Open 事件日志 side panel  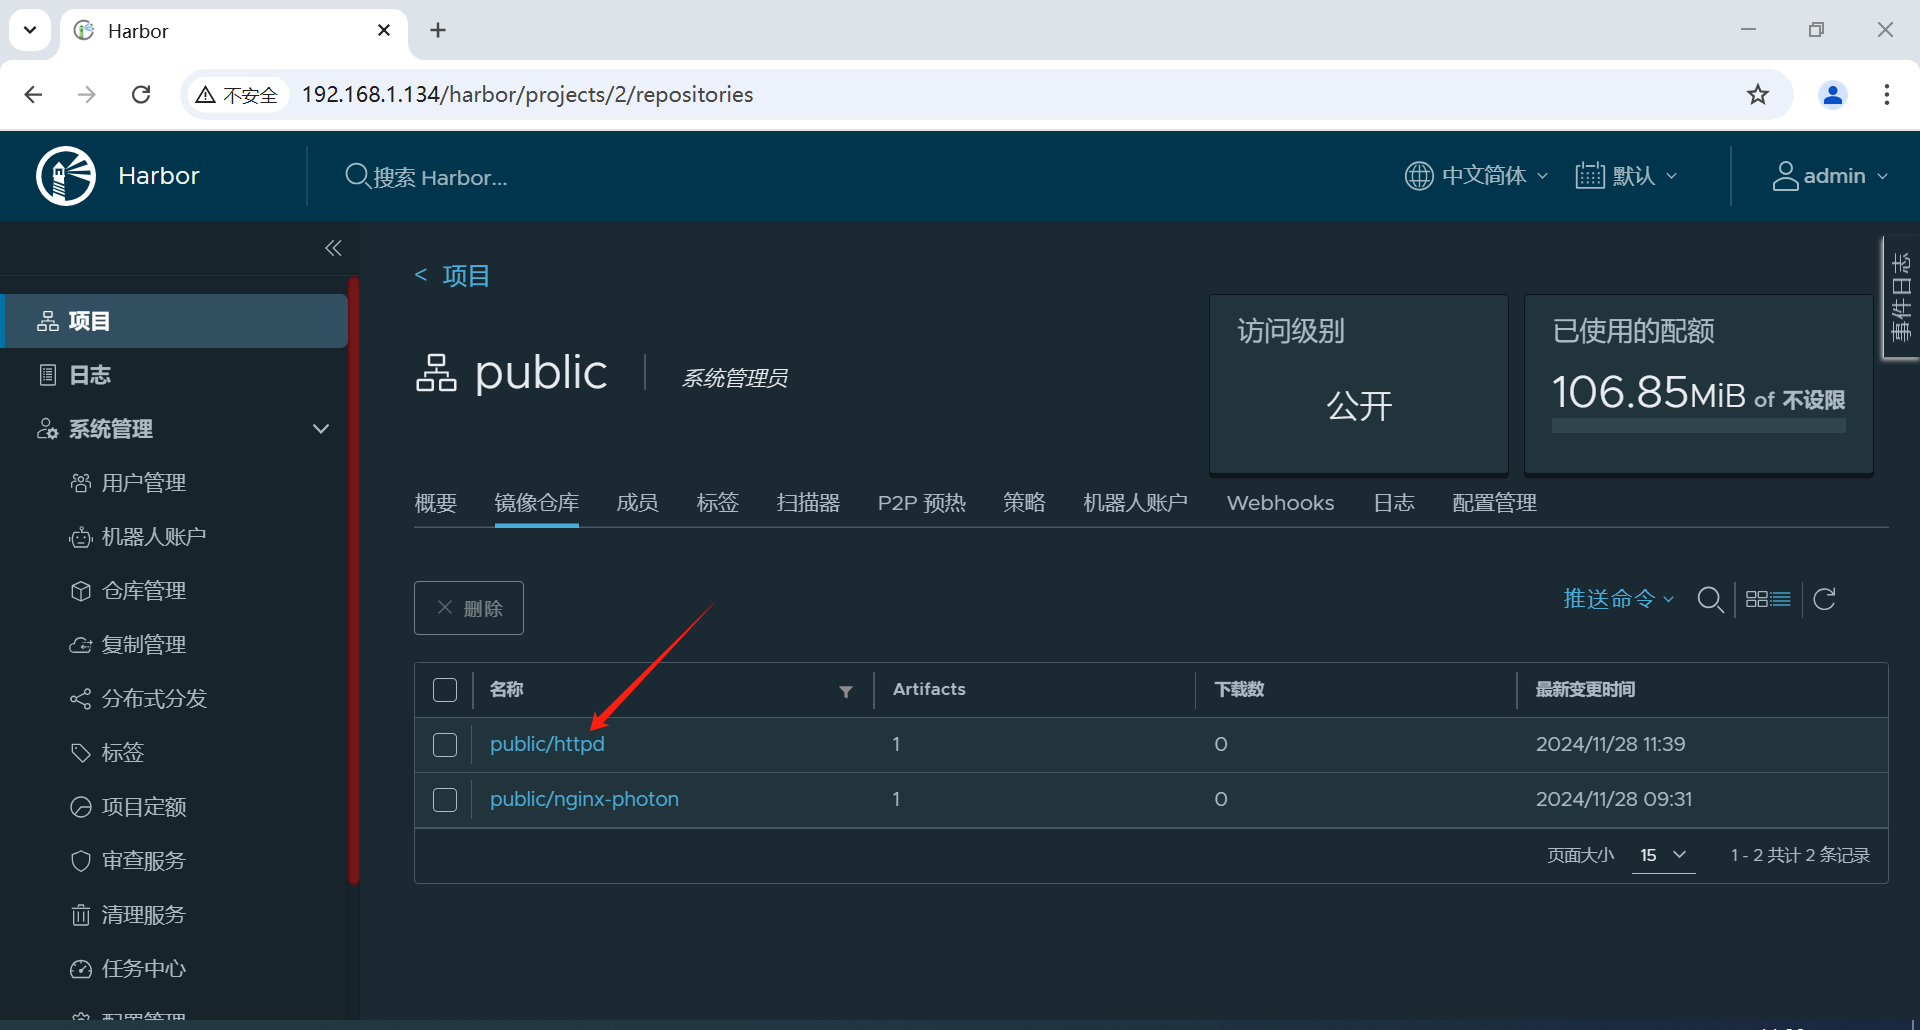[1901, 297]
